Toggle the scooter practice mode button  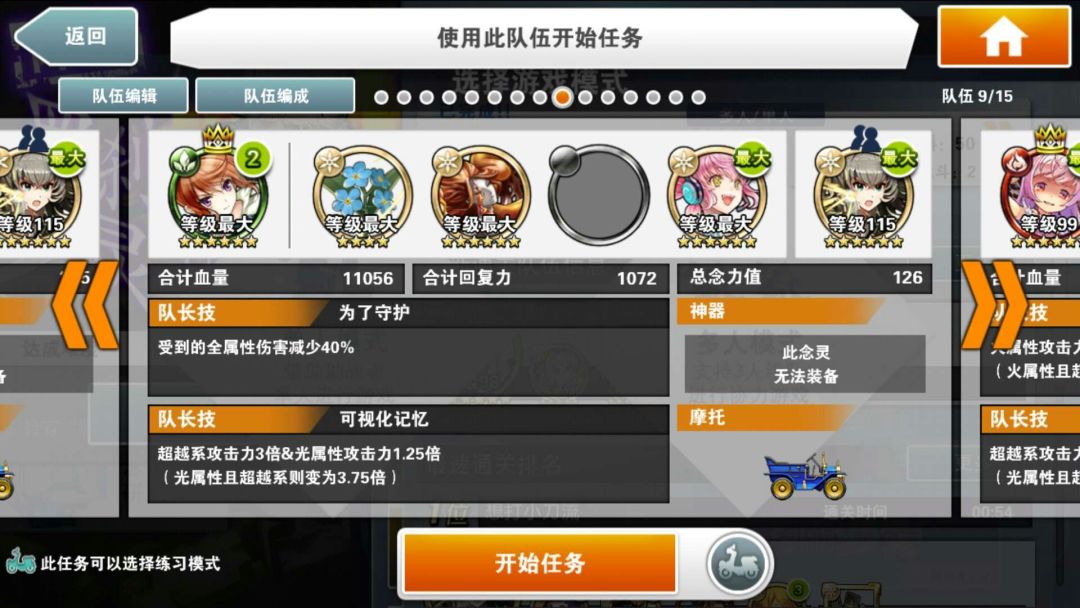point(737,564)
